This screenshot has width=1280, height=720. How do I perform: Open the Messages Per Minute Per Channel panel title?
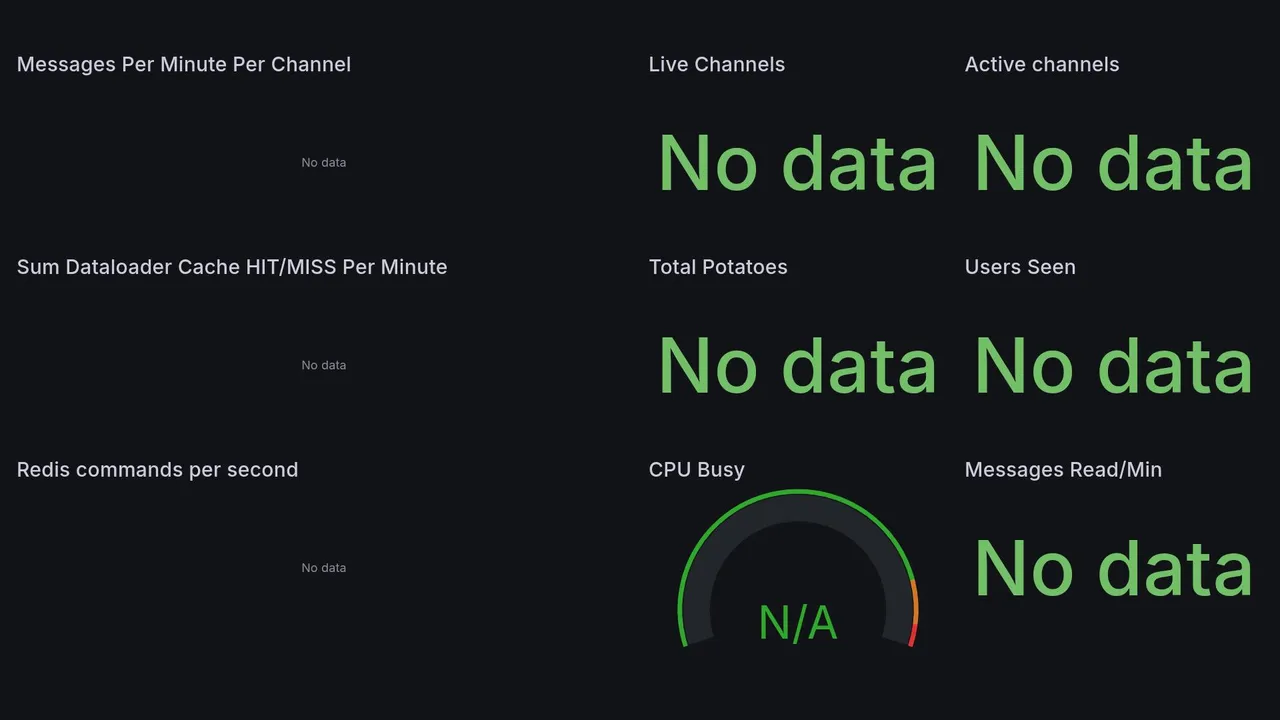184,65
